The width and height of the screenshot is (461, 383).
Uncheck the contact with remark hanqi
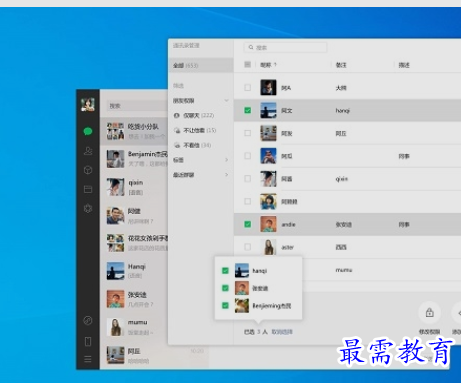click(248, 110)
